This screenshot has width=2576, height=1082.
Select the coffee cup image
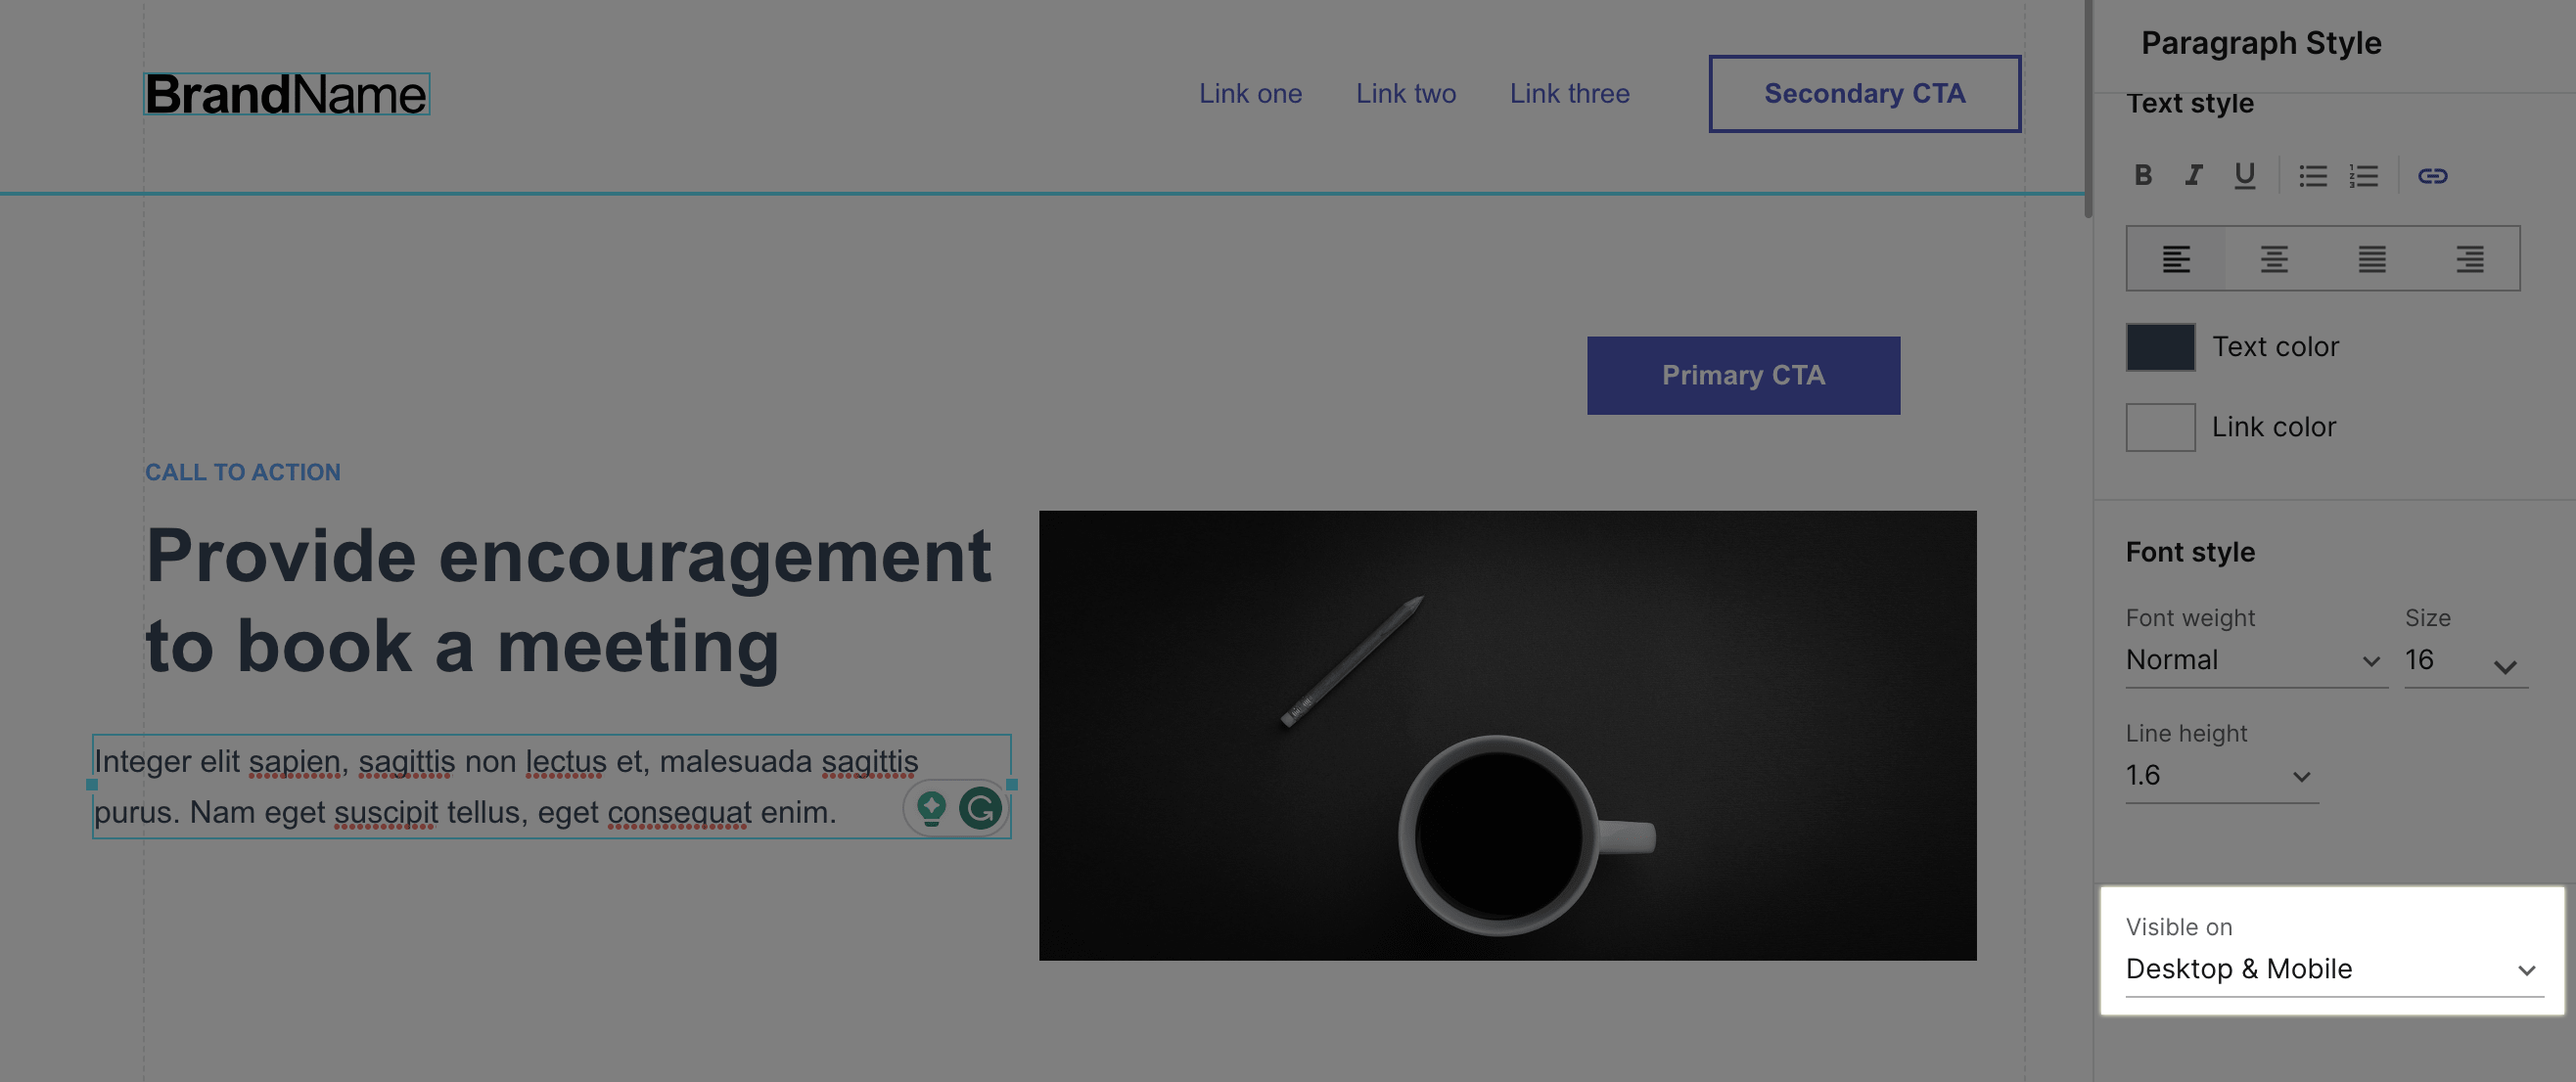pos(1507,735)
